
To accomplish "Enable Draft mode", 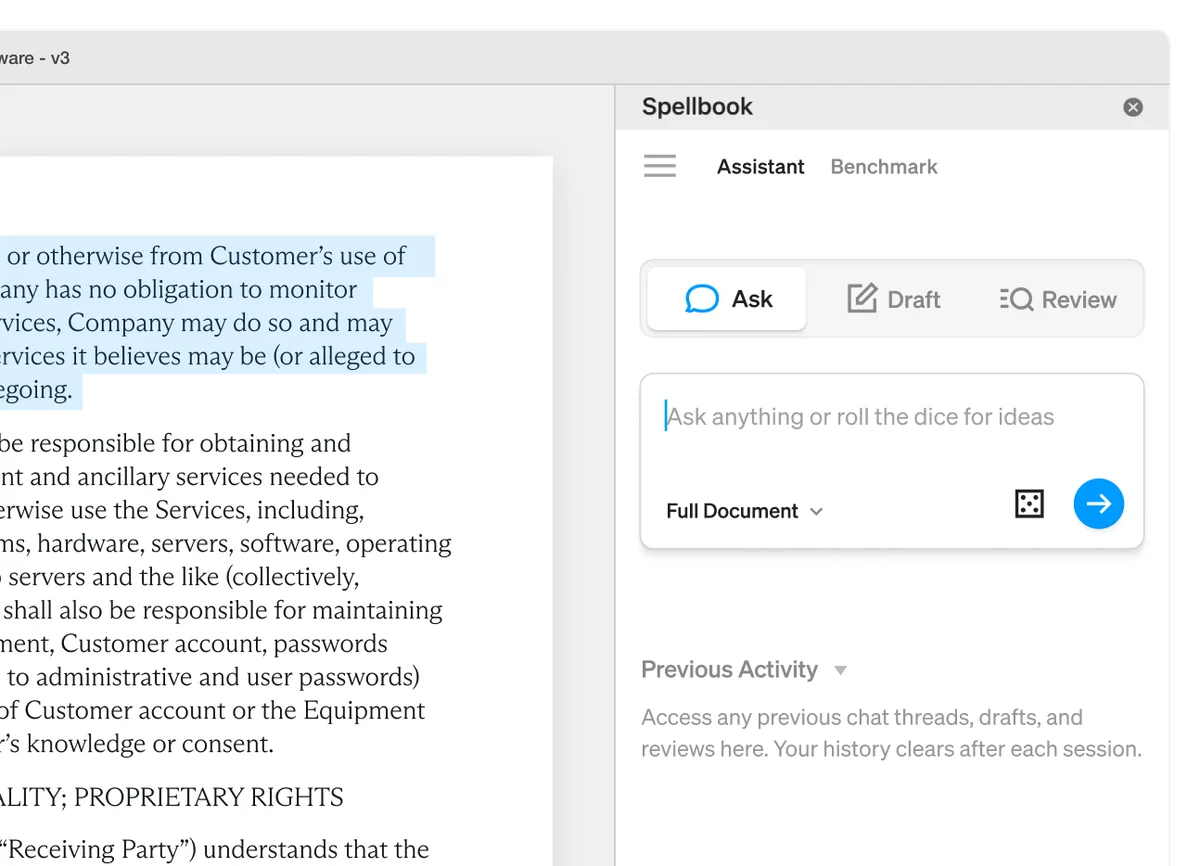I will pos(893,298).
